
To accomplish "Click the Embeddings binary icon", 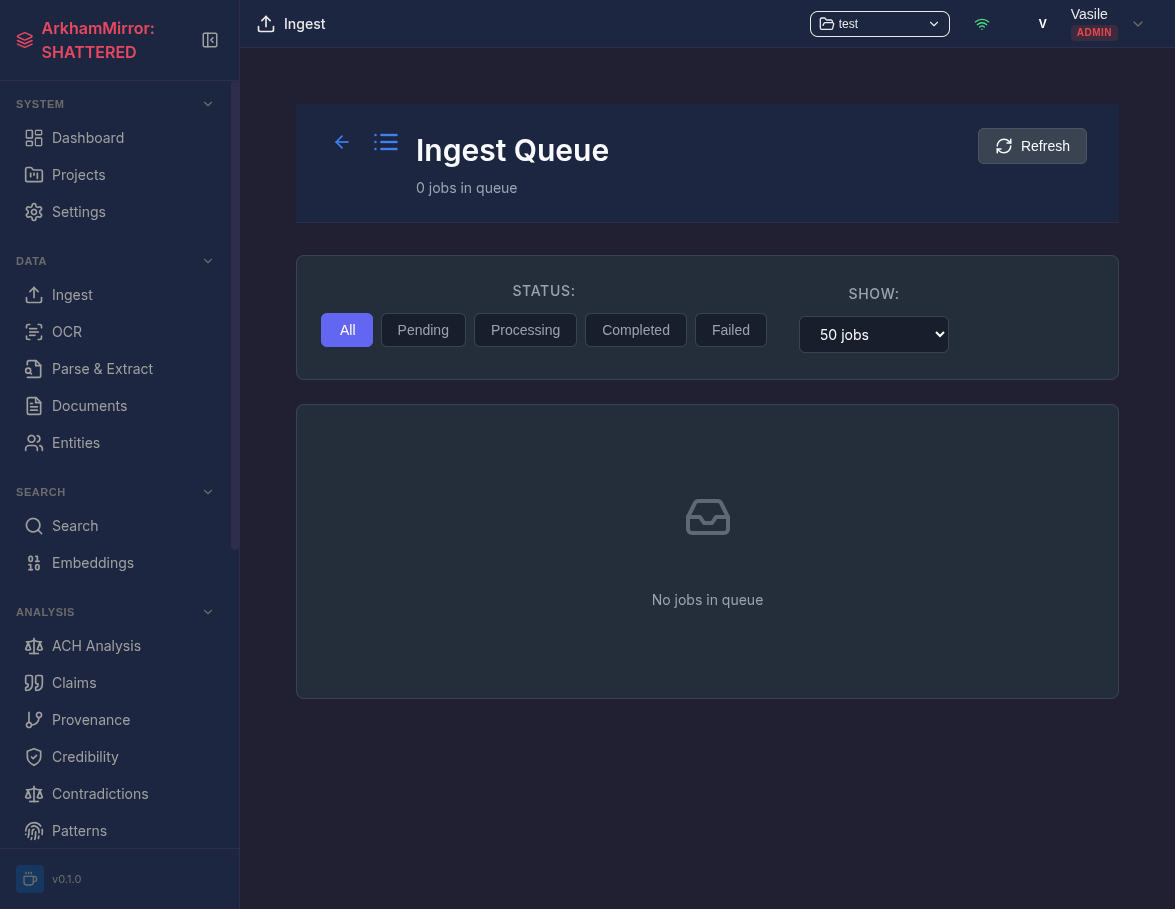I will [x=34, y=563].
